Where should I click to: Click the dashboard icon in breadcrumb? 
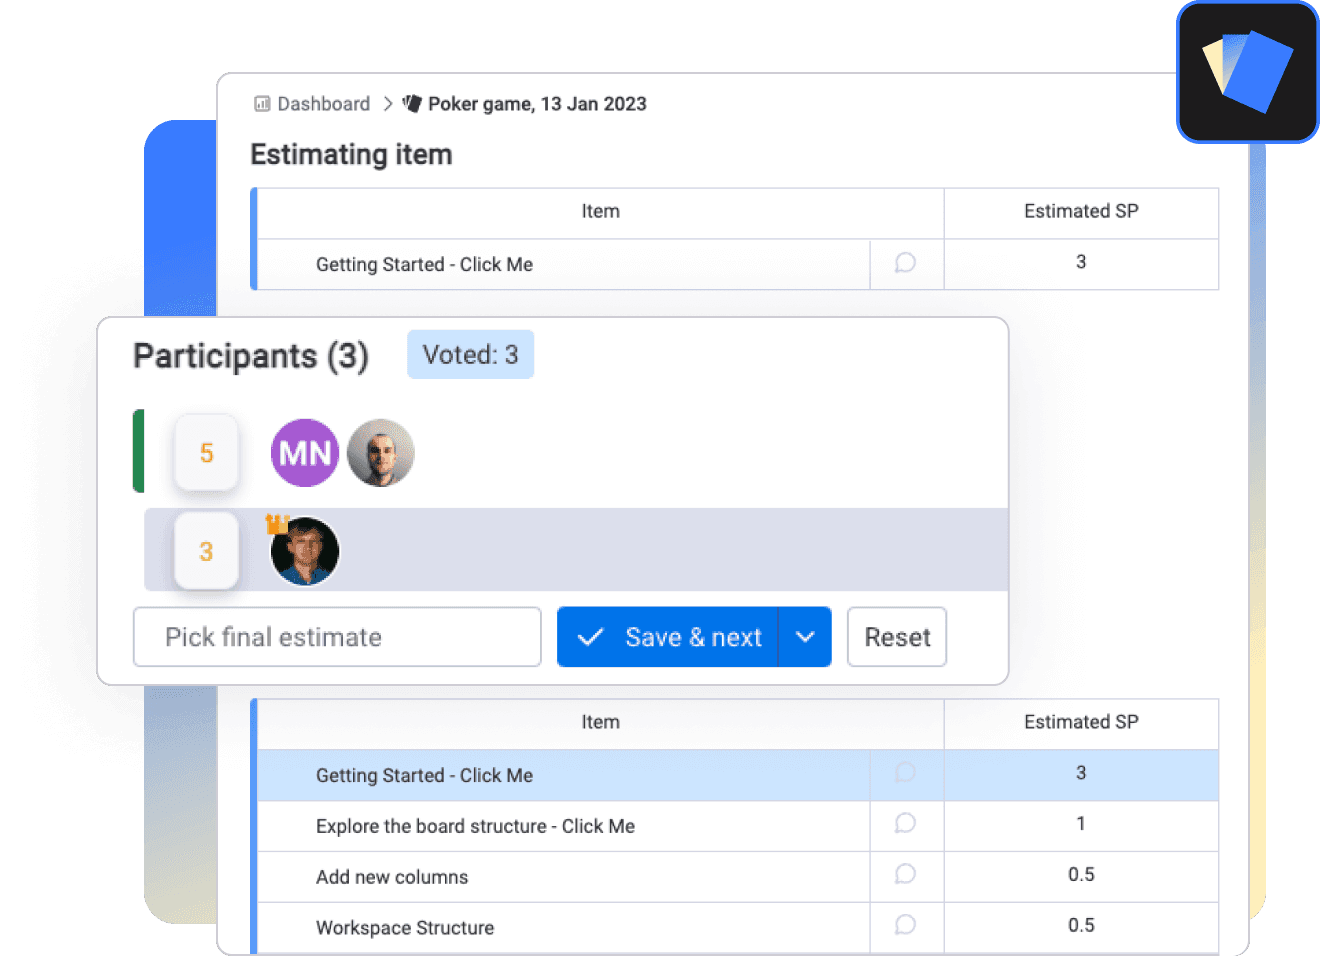pyautogui.click(x=262, y=104)
